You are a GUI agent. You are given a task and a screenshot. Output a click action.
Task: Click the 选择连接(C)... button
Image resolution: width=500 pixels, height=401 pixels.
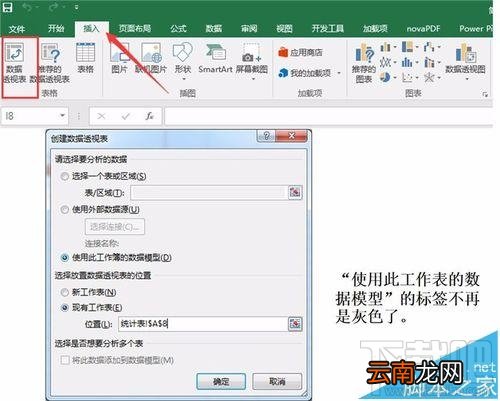point(115,227)
